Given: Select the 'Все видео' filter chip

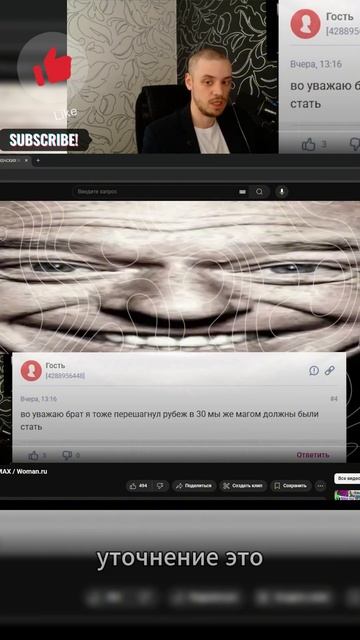Looking at the screenshot, I should tap(347, 478).
